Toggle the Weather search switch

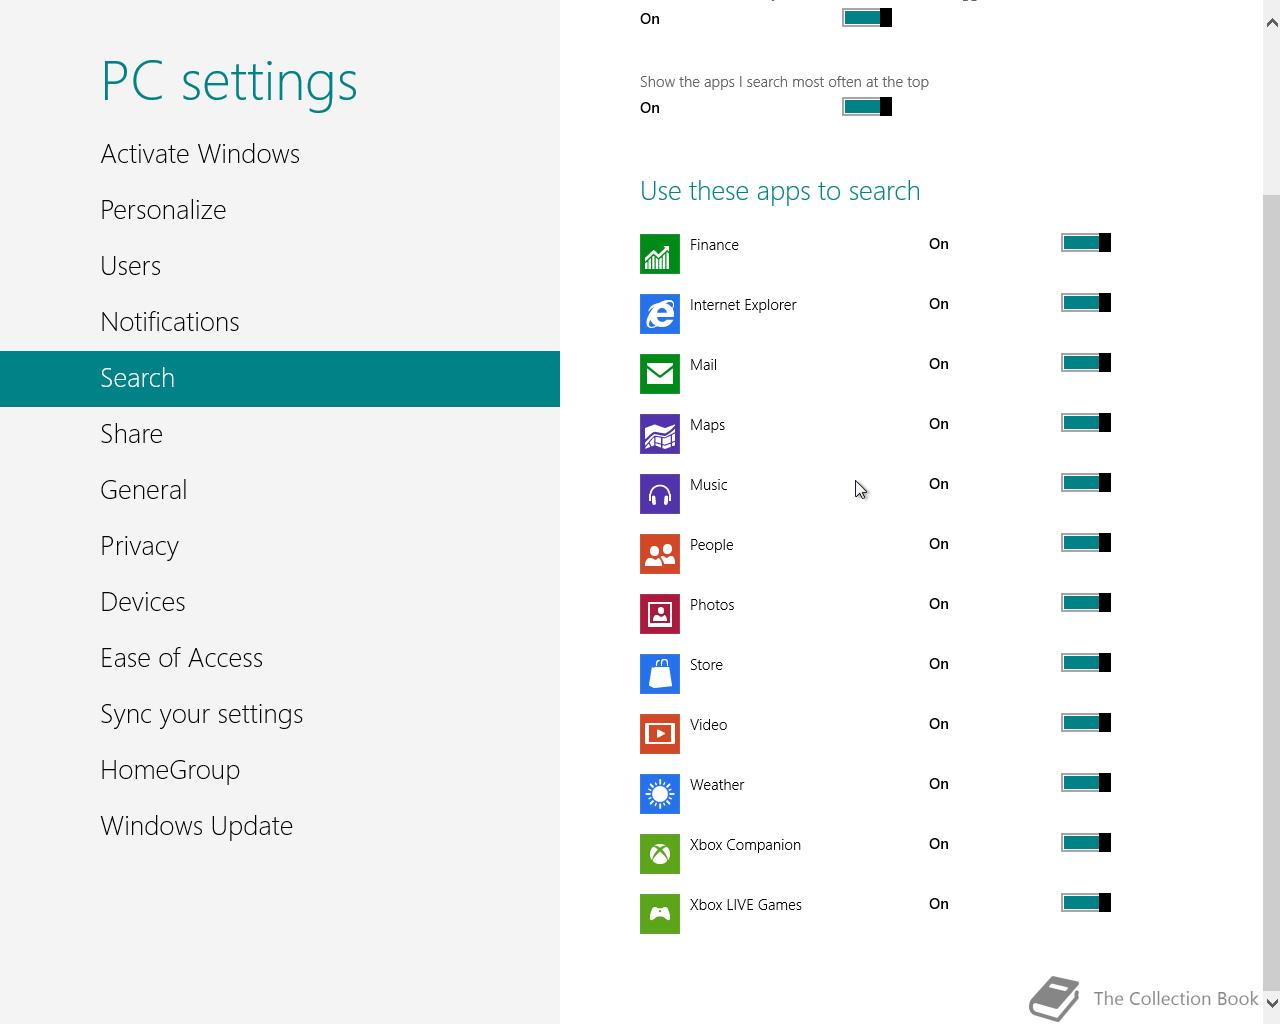1086,783
